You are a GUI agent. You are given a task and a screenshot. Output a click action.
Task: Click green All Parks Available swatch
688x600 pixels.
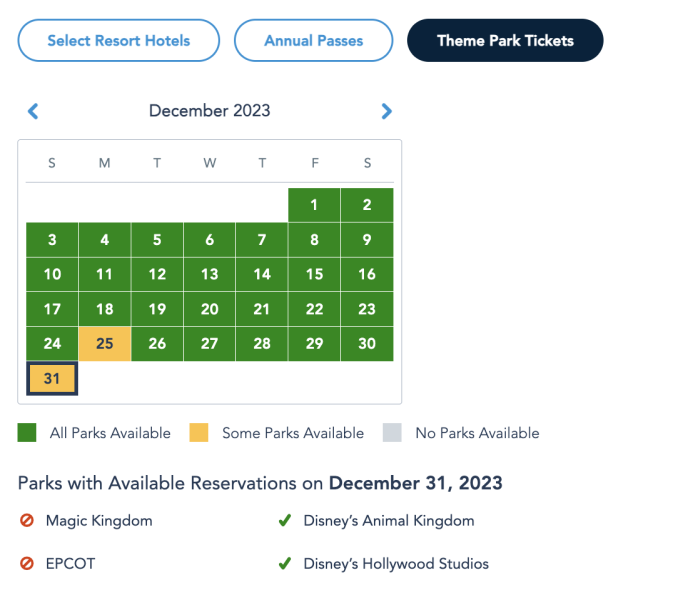click(27, 433)
